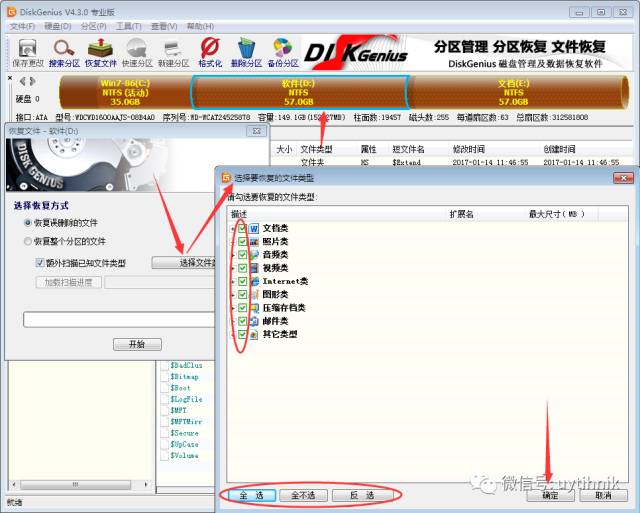Click the globe icon beside Internet类
The width and height of the screenshot is (640, 513).
point(254,281)
